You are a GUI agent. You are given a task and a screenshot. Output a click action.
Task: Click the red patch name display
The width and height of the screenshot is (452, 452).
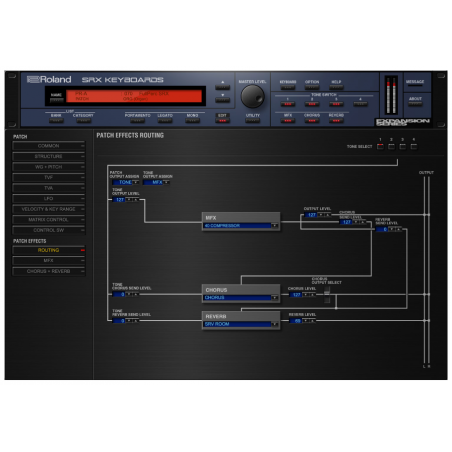134,96
